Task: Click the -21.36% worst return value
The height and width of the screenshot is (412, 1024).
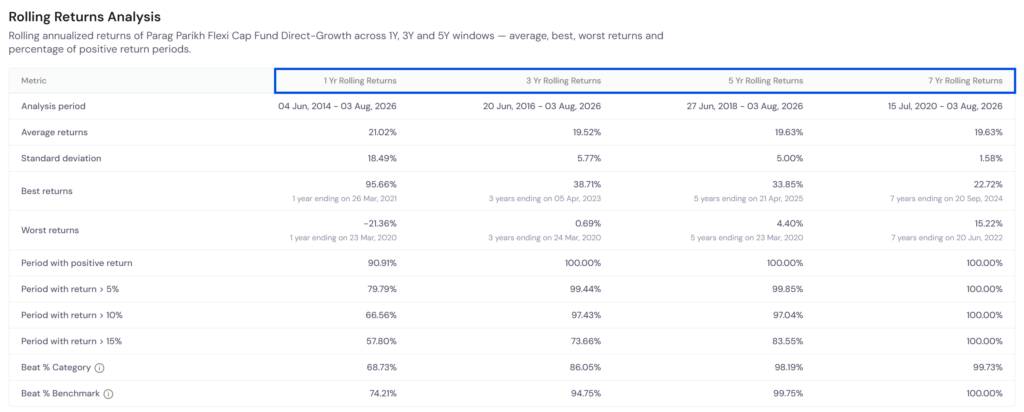Action: pyautogui.click(x=381, y=223)
